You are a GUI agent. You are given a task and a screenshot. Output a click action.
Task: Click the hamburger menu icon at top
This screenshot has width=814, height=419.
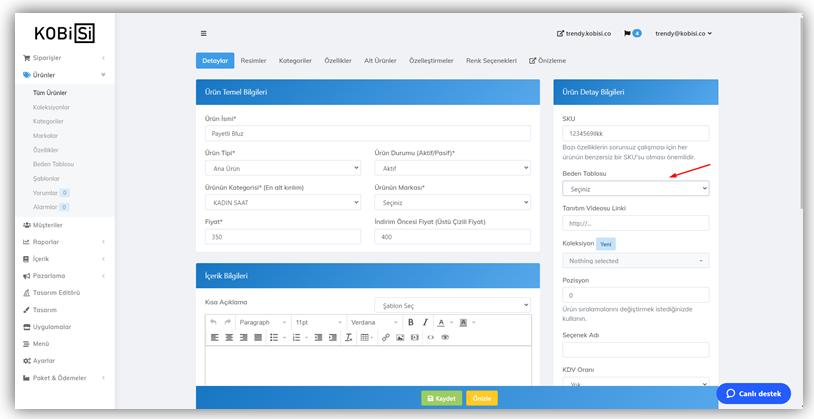click(204, 33)
